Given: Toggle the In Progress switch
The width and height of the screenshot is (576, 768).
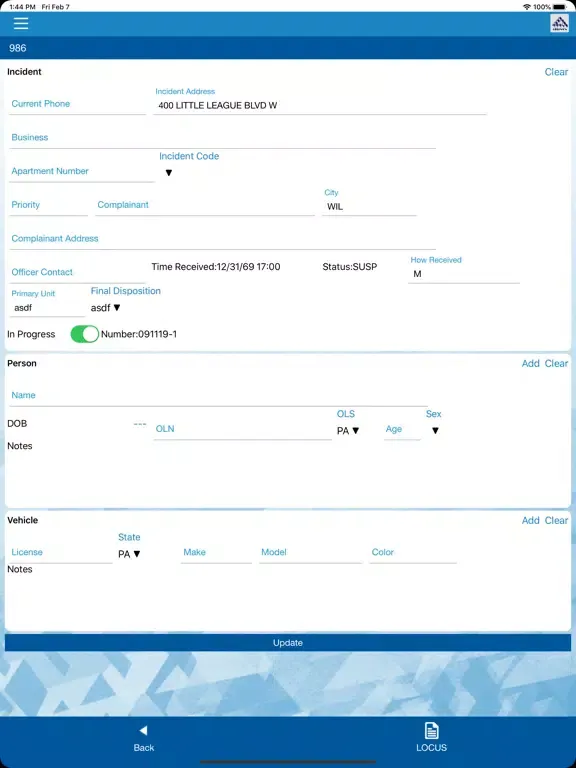Looking at the screenshot, I should pos(85,334).
